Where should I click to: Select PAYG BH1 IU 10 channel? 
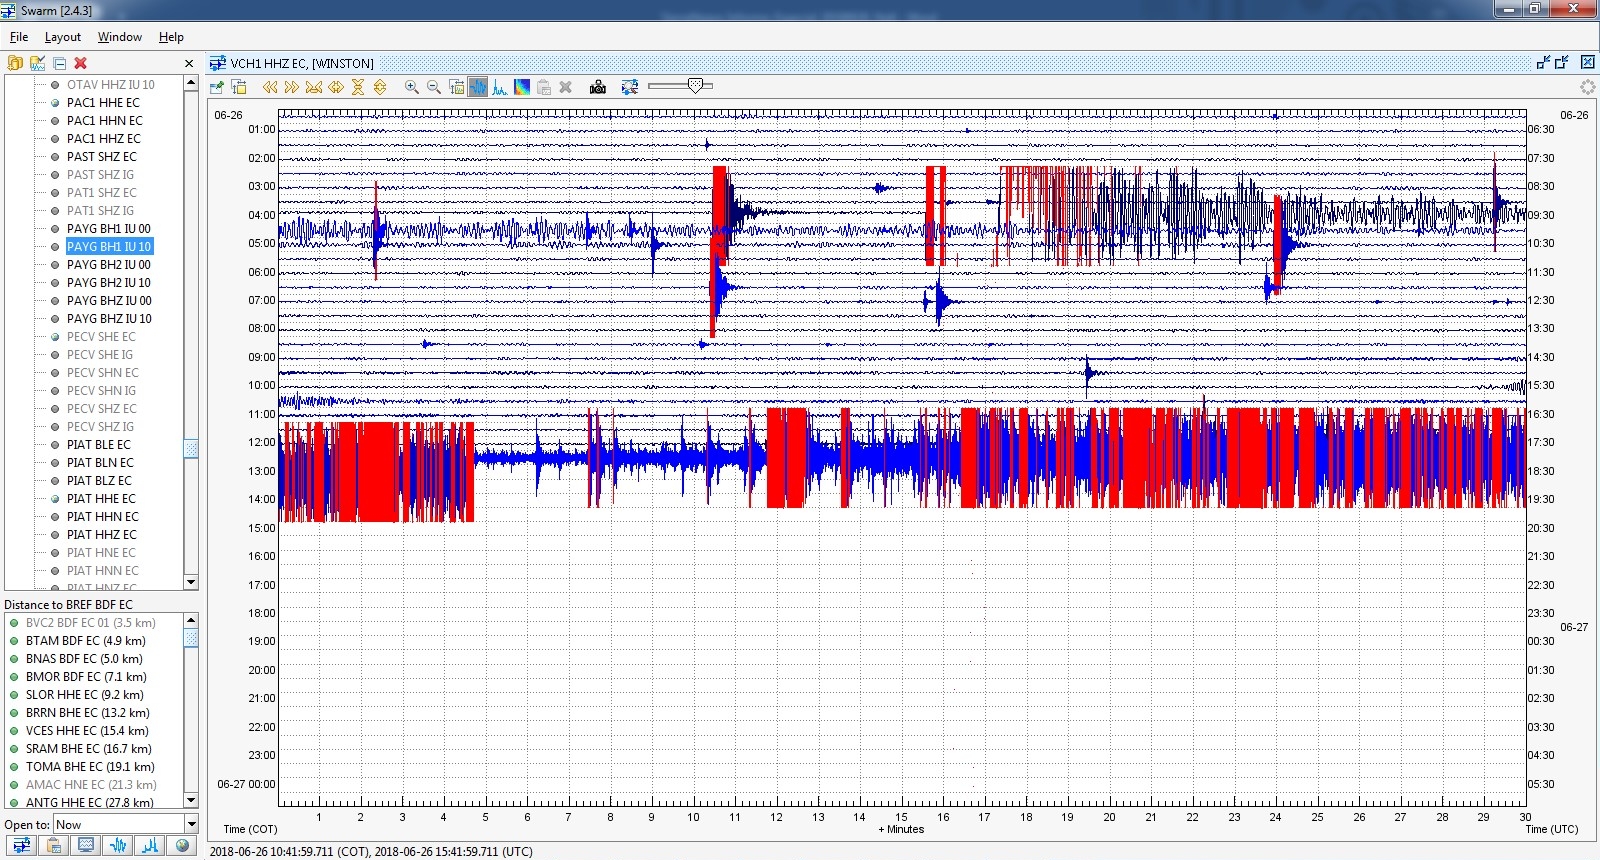click(109, 247)
